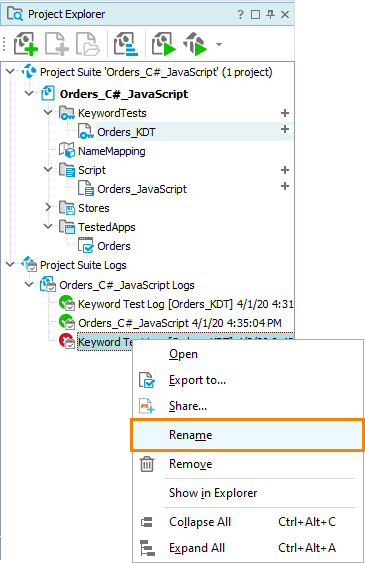Click the Run Project toolbar icon
Screen dimensions: 365x563
point(164,44)
